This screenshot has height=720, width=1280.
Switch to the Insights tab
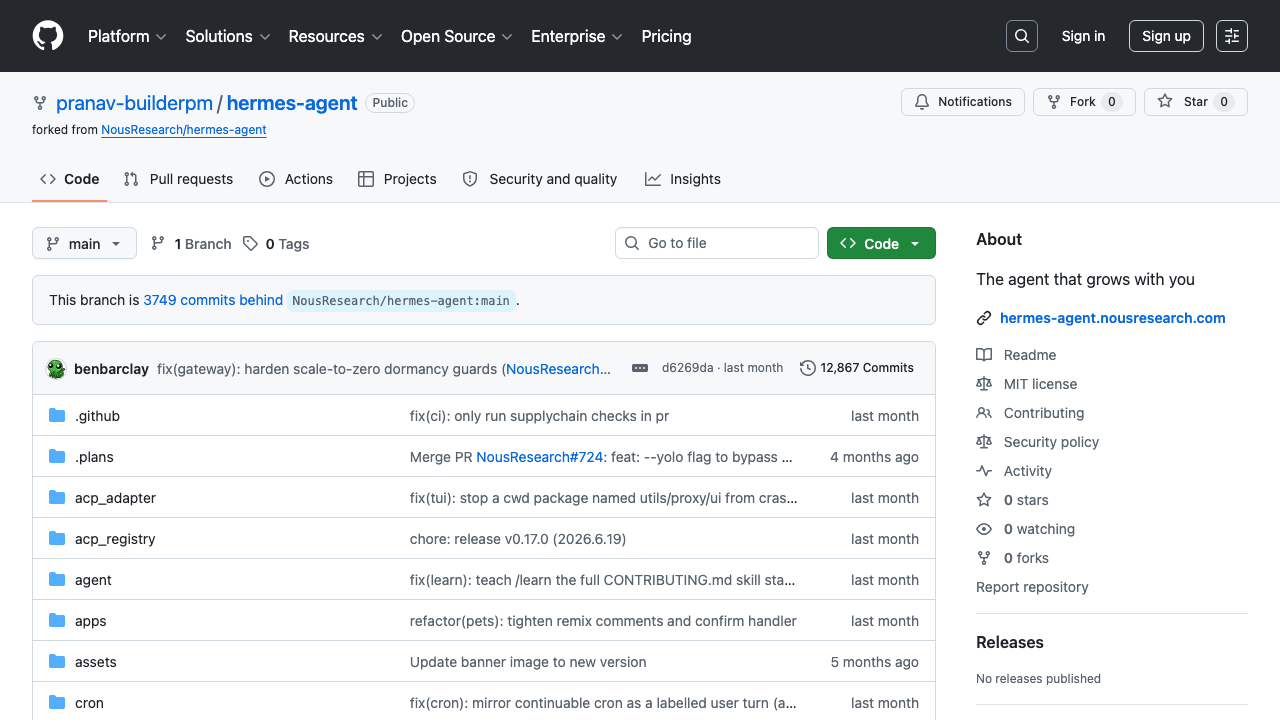coord(683,179)
